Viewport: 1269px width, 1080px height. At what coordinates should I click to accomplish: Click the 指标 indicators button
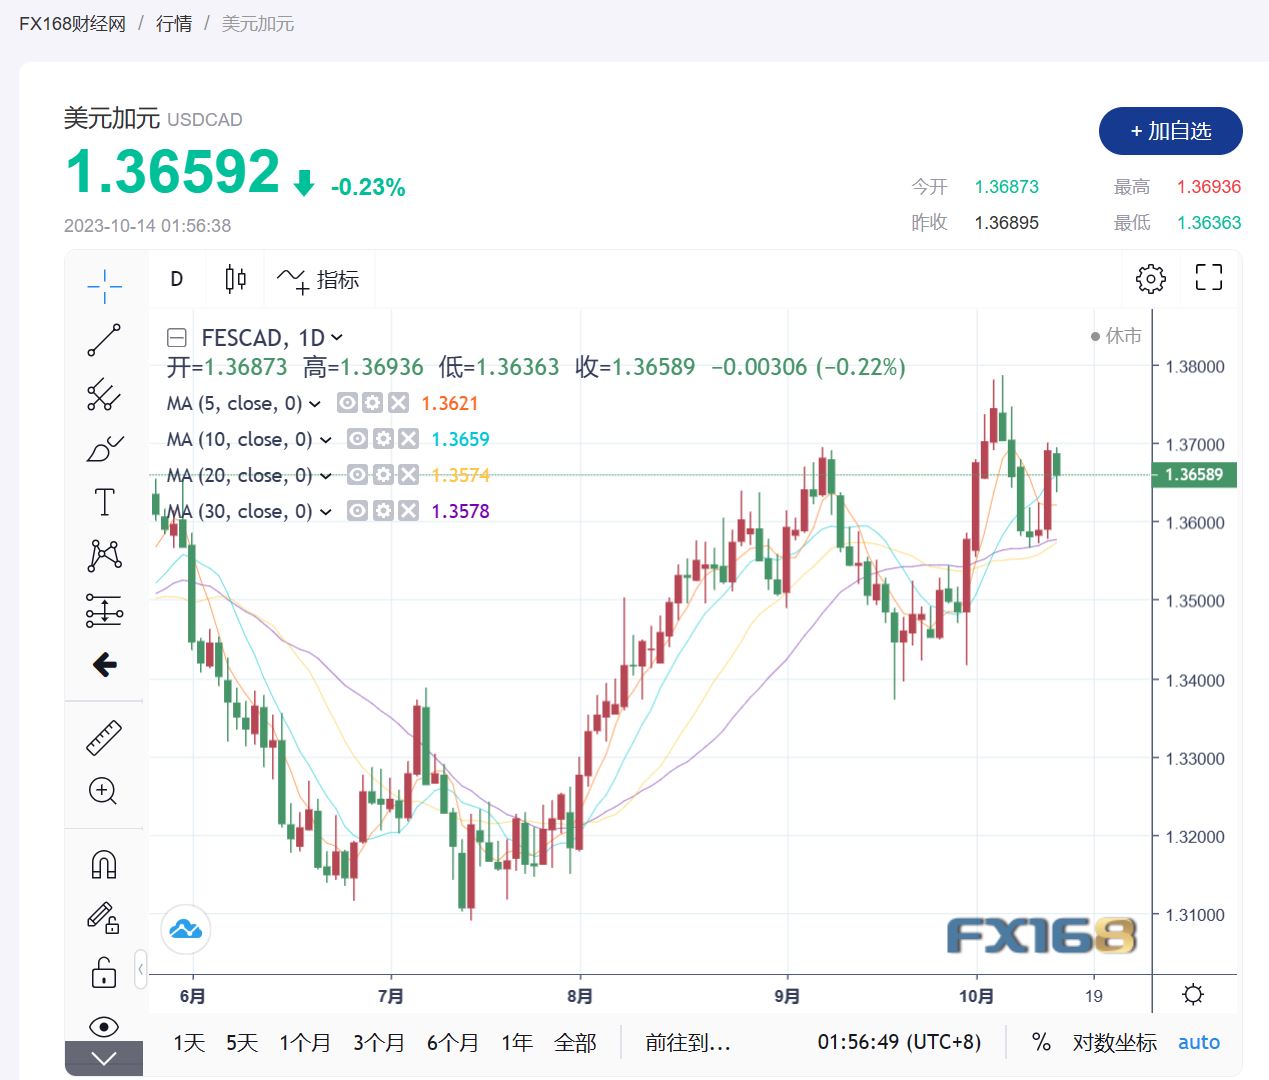[320, 279]
